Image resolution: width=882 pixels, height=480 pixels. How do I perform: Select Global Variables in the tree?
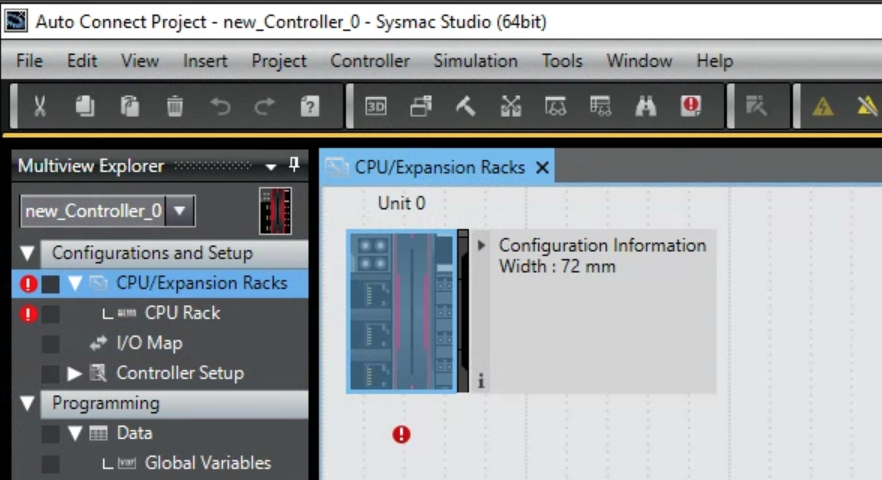208,463
